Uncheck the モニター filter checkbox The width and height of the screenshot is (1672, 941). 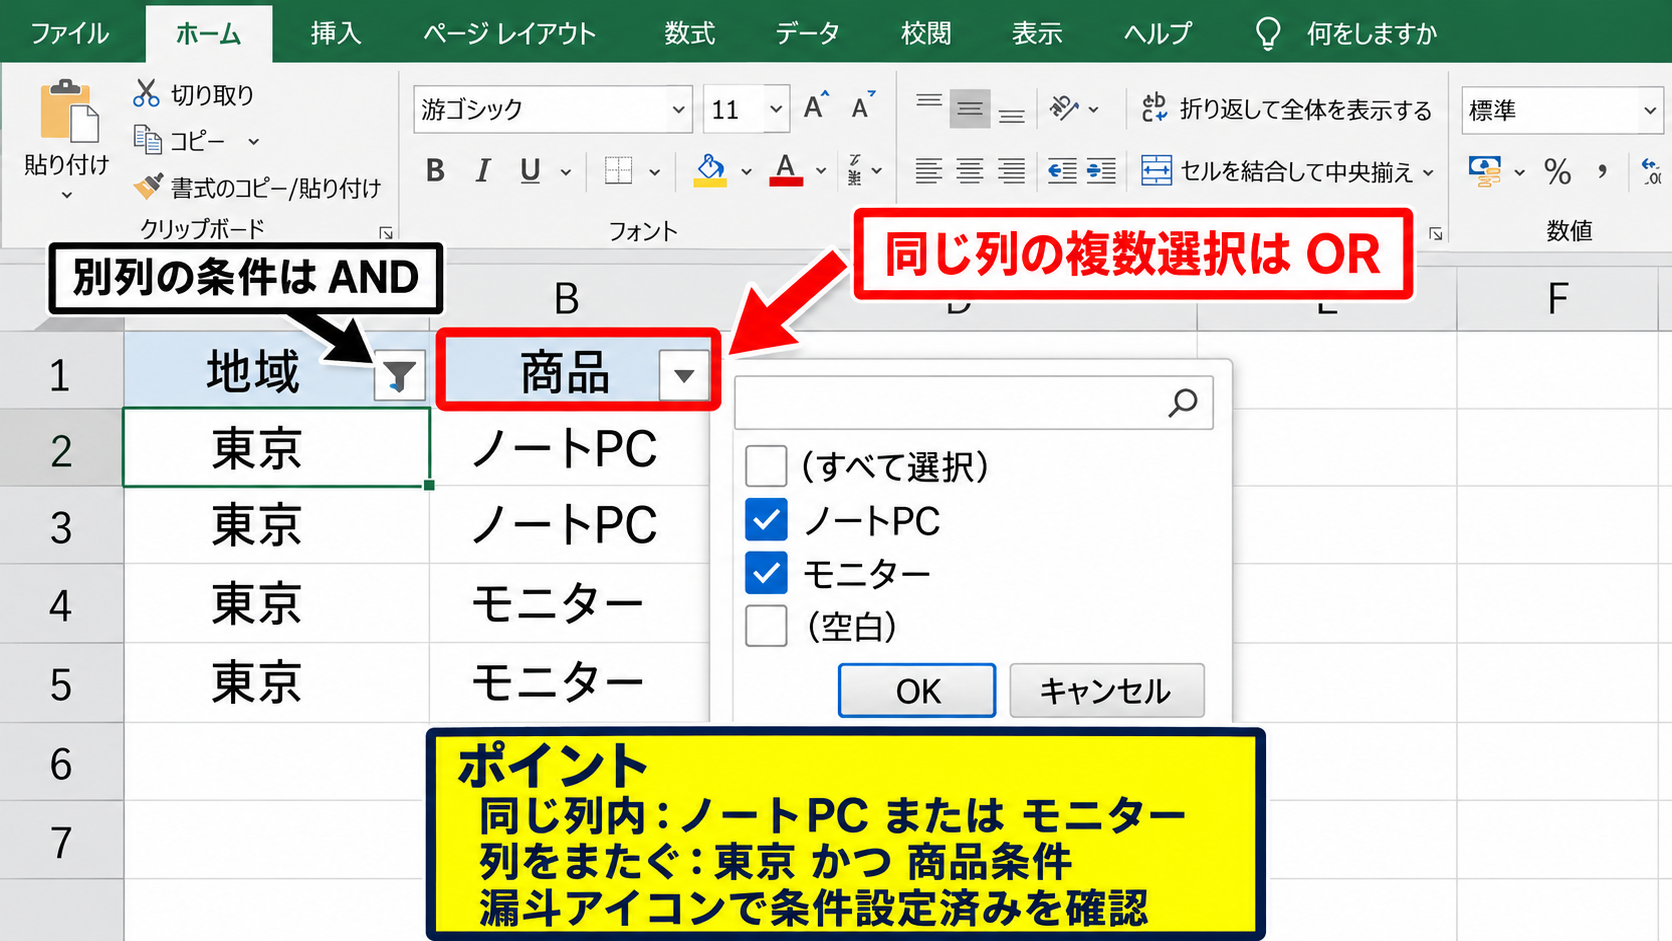766,573
